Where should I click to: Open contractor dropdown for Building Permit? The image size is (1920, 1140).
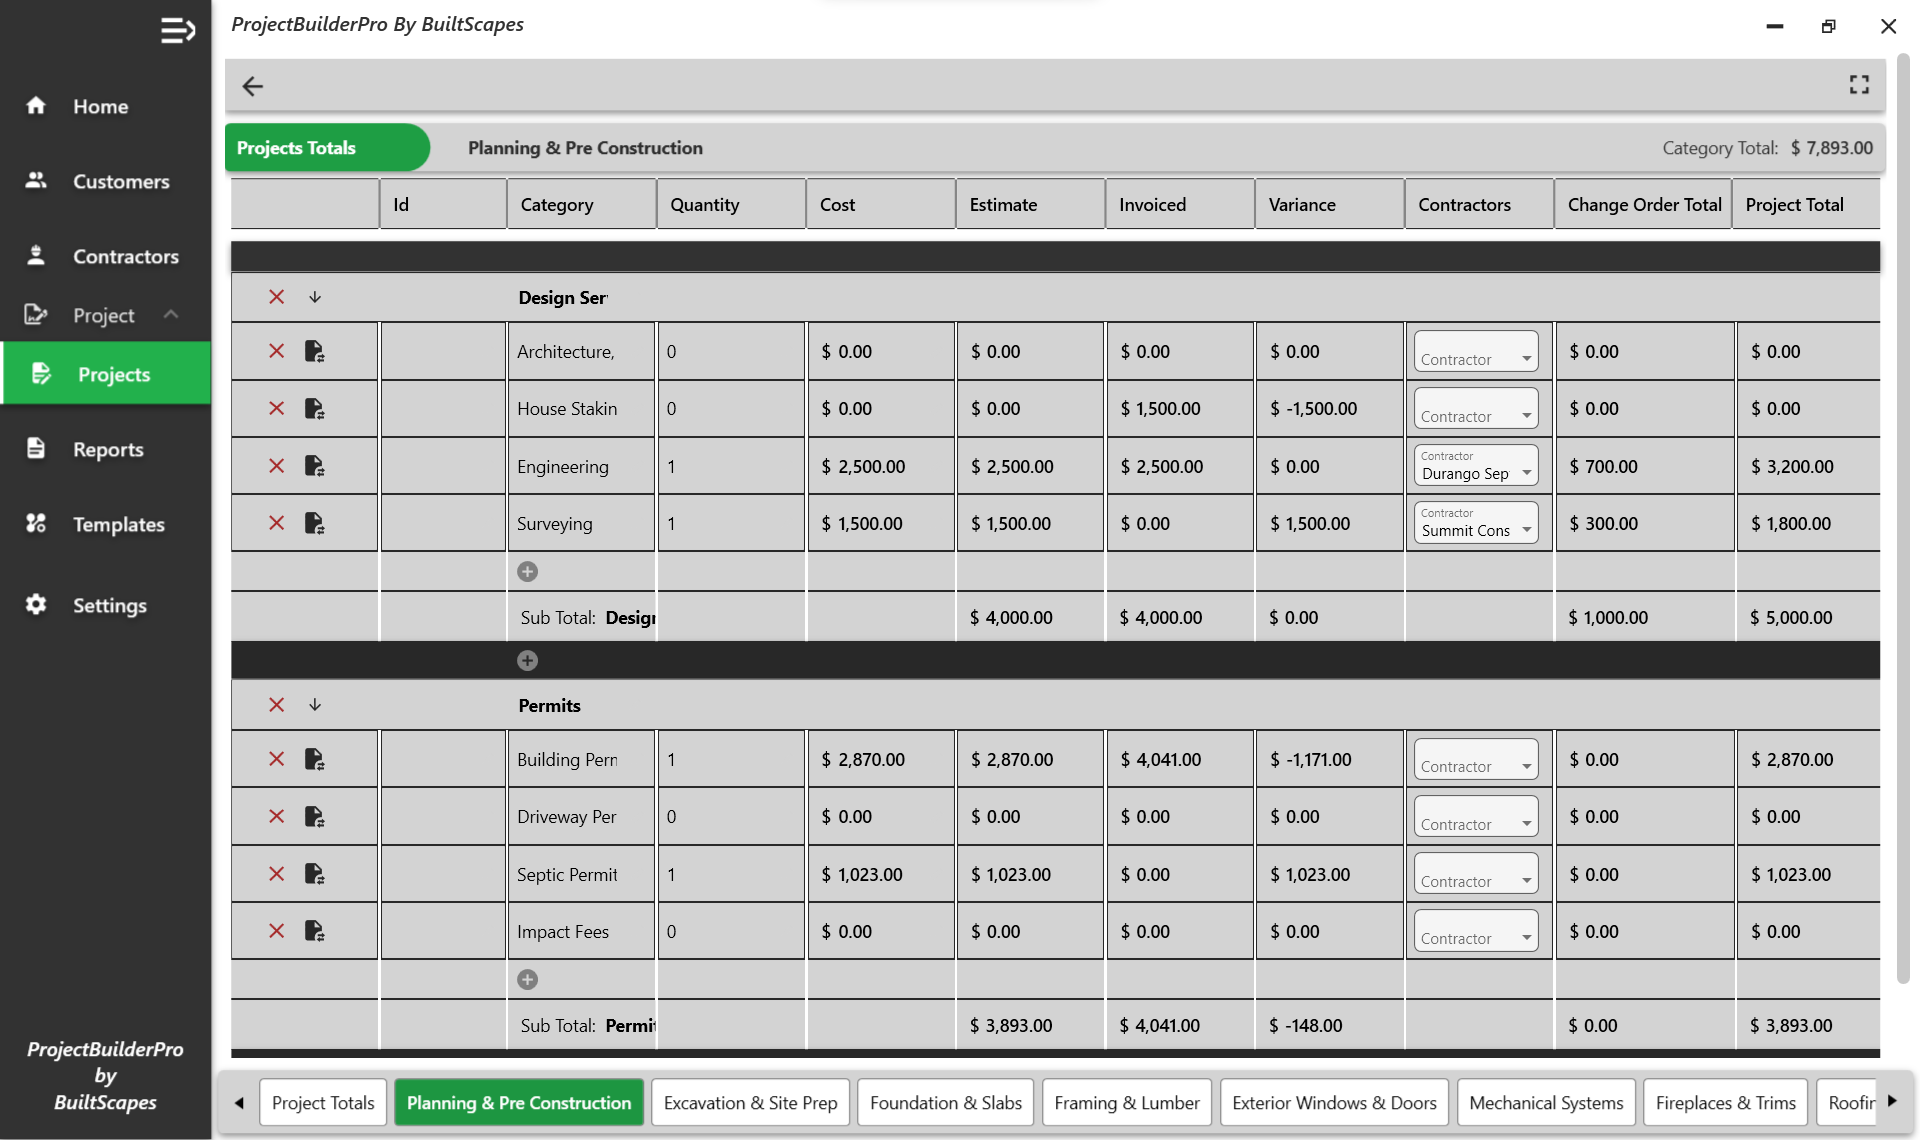(x=1476, y=760)
